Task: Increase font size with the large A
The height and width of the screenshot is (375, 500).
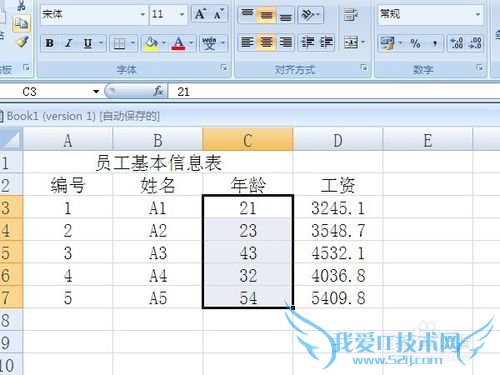Action: 200,14
